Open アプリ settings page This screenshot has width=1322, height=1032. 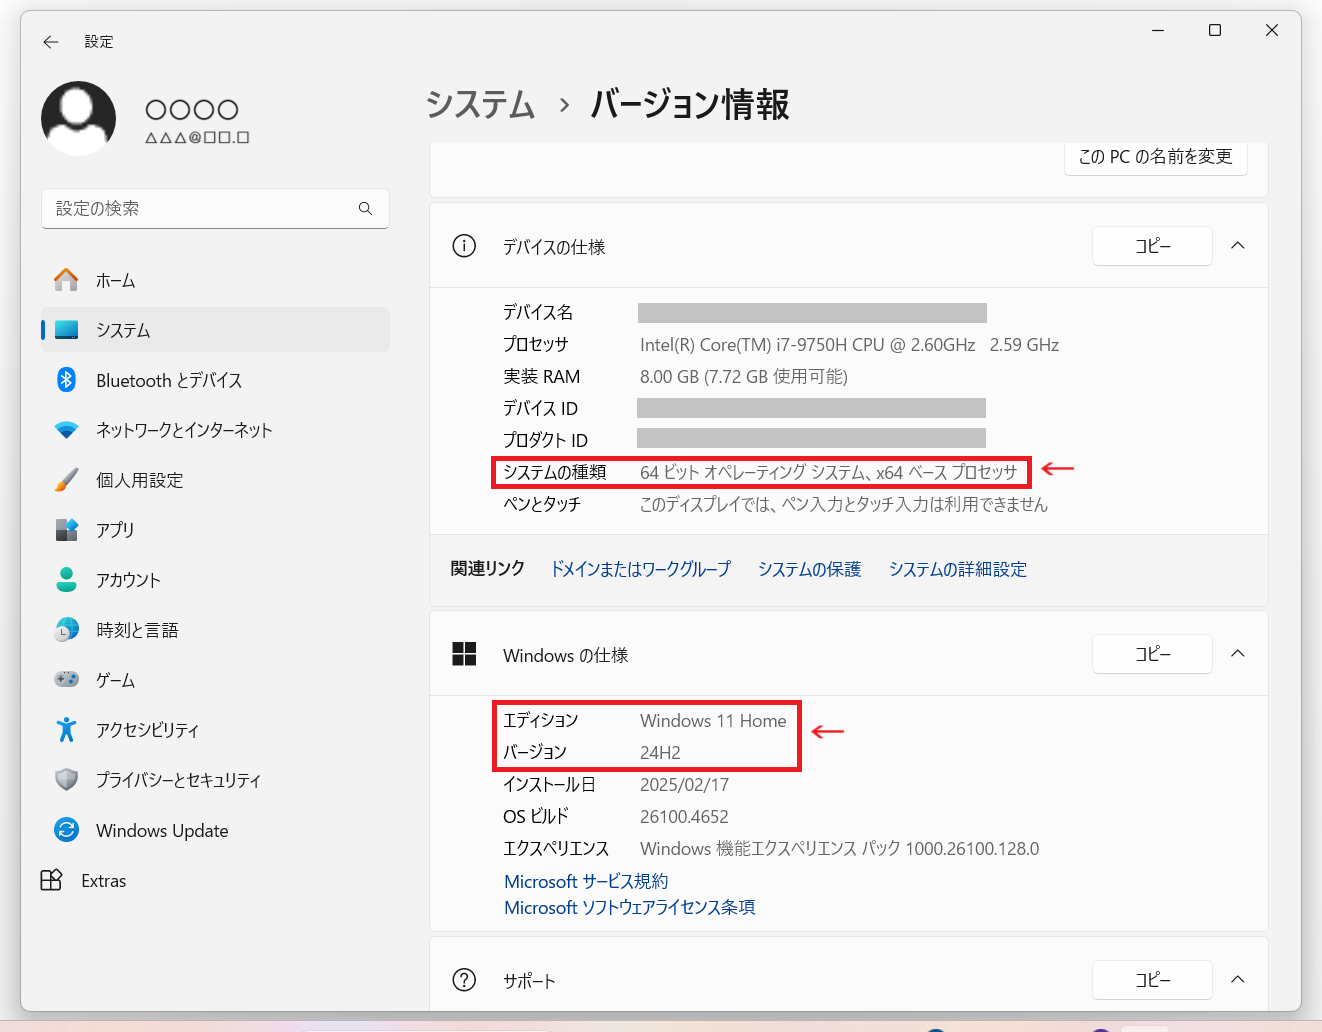tap(215, 530)
